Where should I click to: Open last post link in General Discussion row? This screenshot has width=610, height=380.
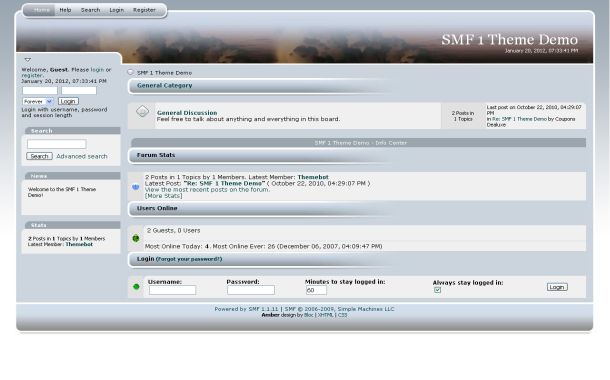519,119
